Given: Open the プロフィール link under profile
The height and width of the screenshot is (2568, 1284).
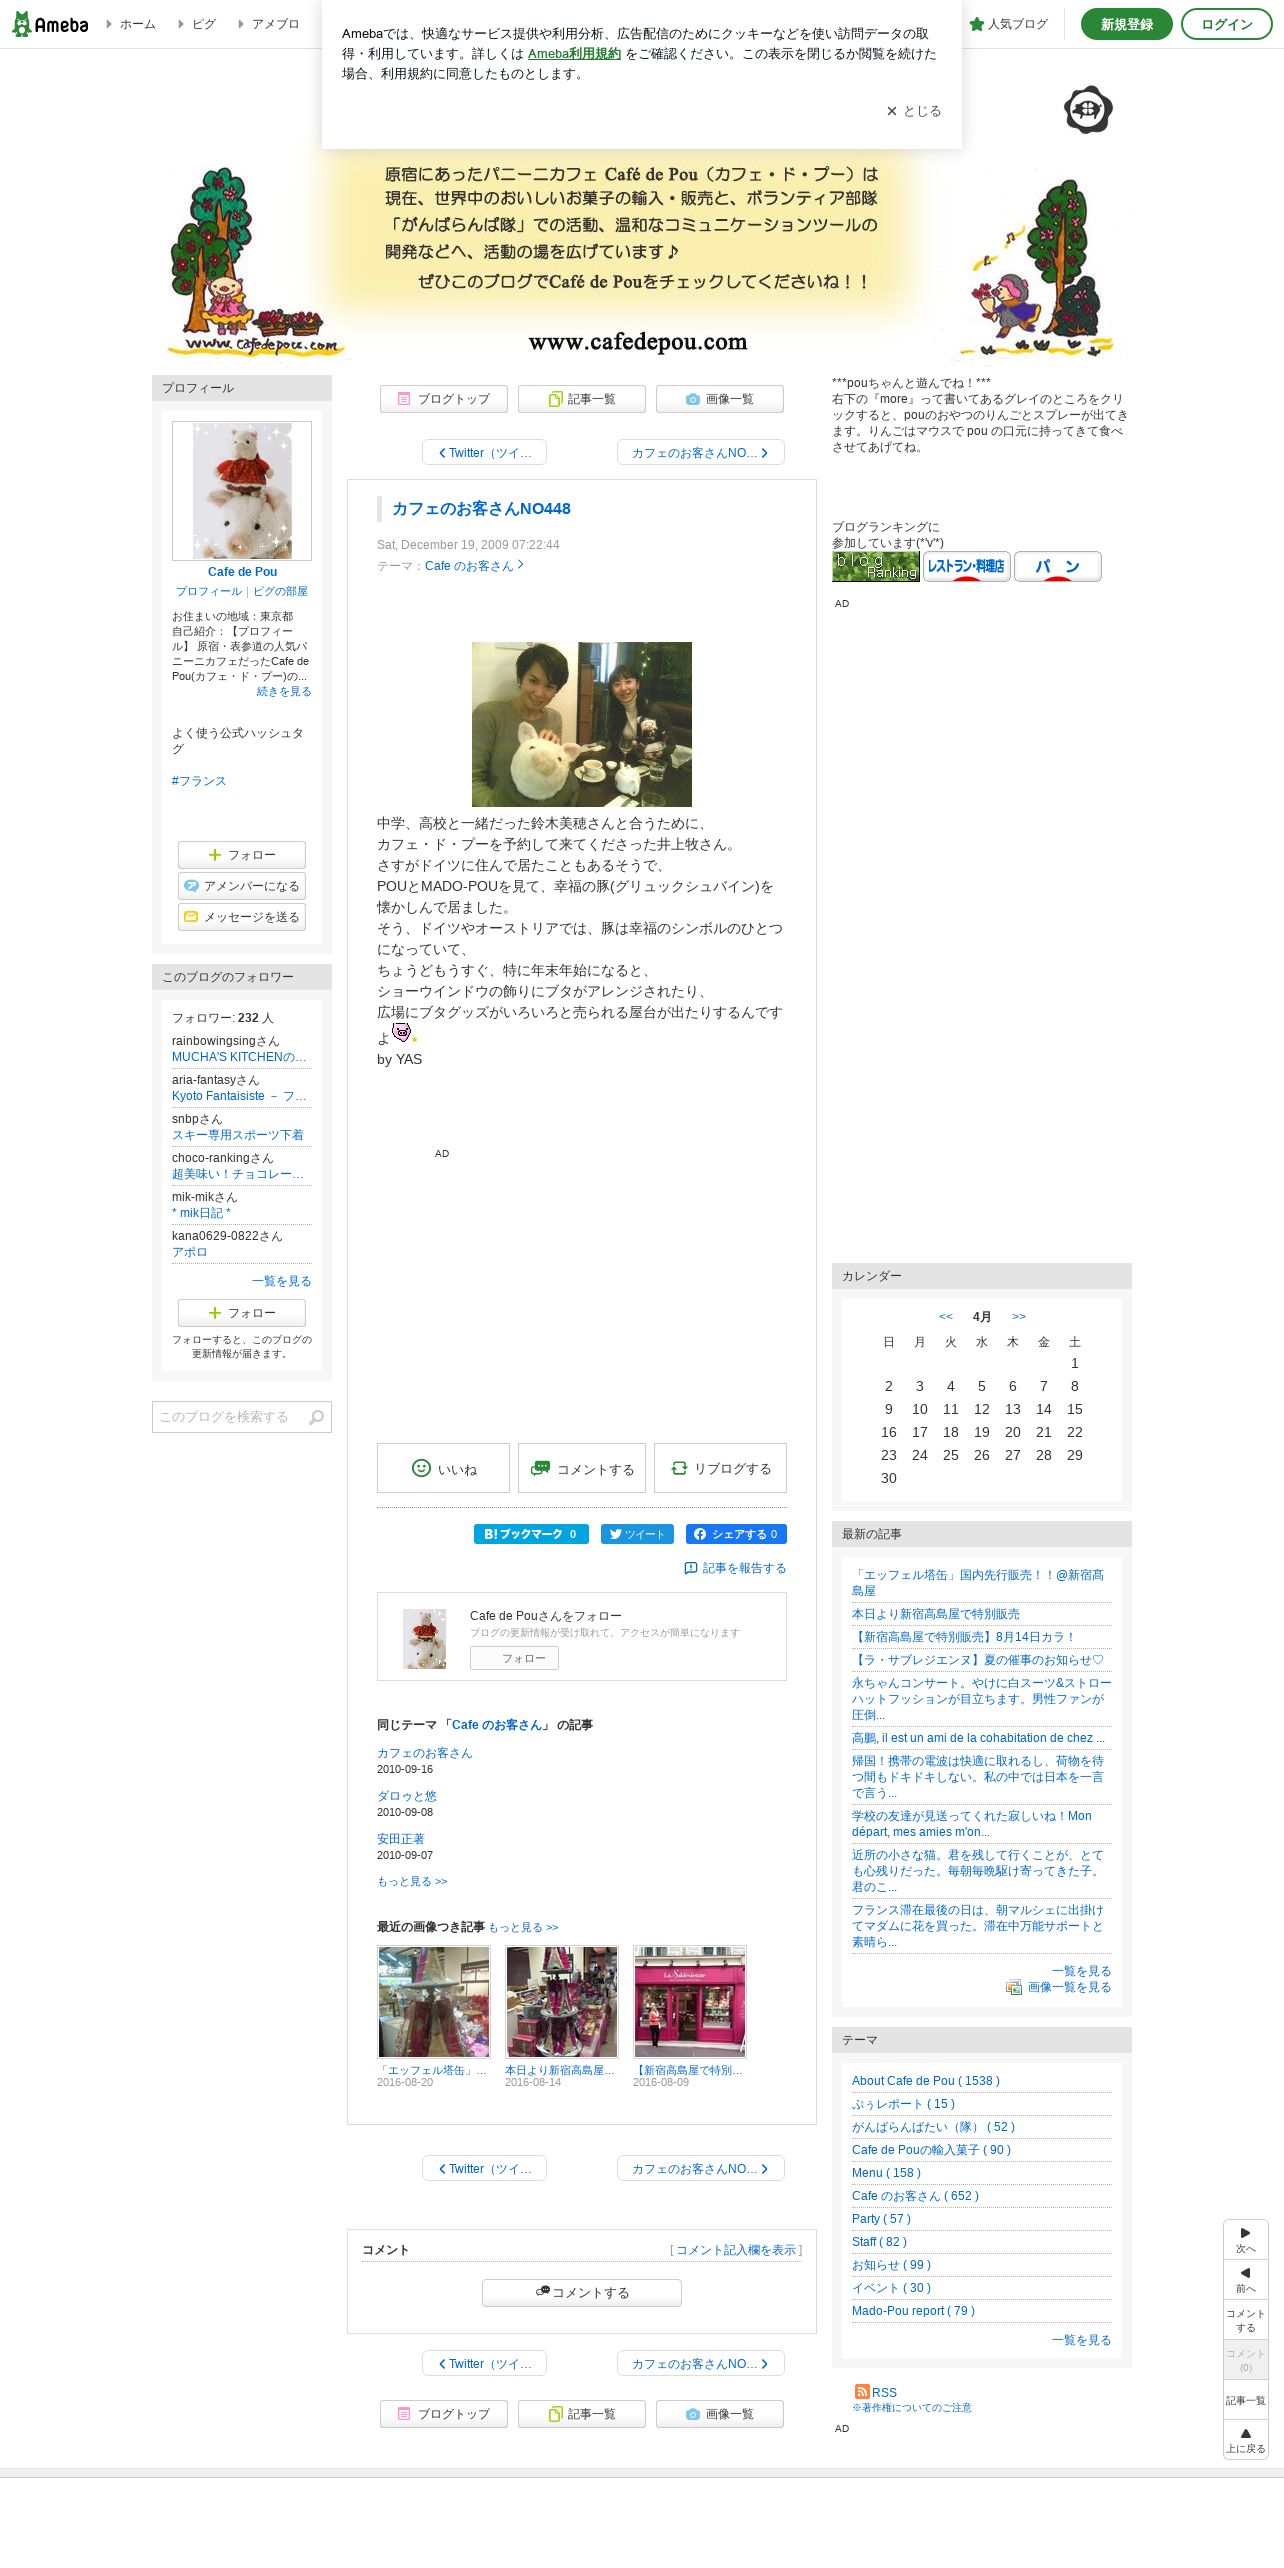Looking at the screenshot, I should [x=209, y=592].
